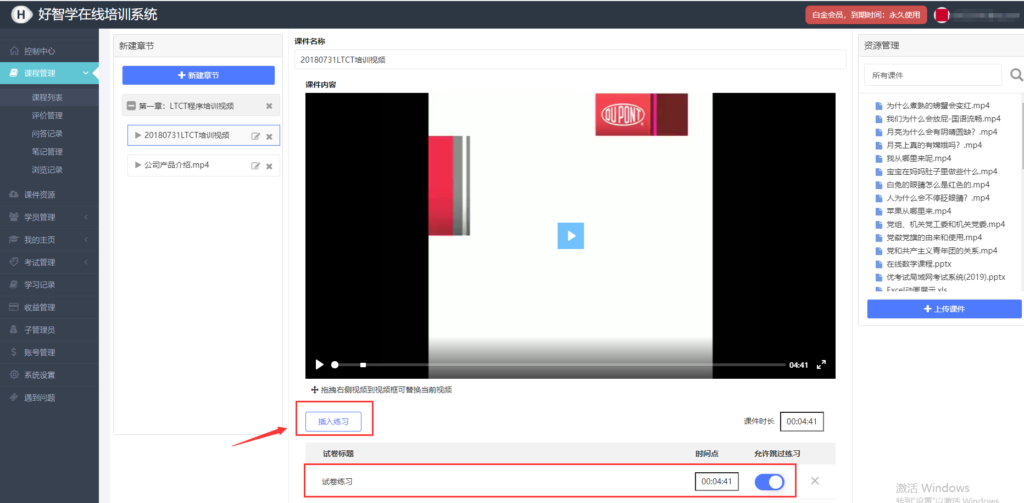Click the 课件时长 00:04:41 field
Viewport: 1024px width, 503px height.
801,421
